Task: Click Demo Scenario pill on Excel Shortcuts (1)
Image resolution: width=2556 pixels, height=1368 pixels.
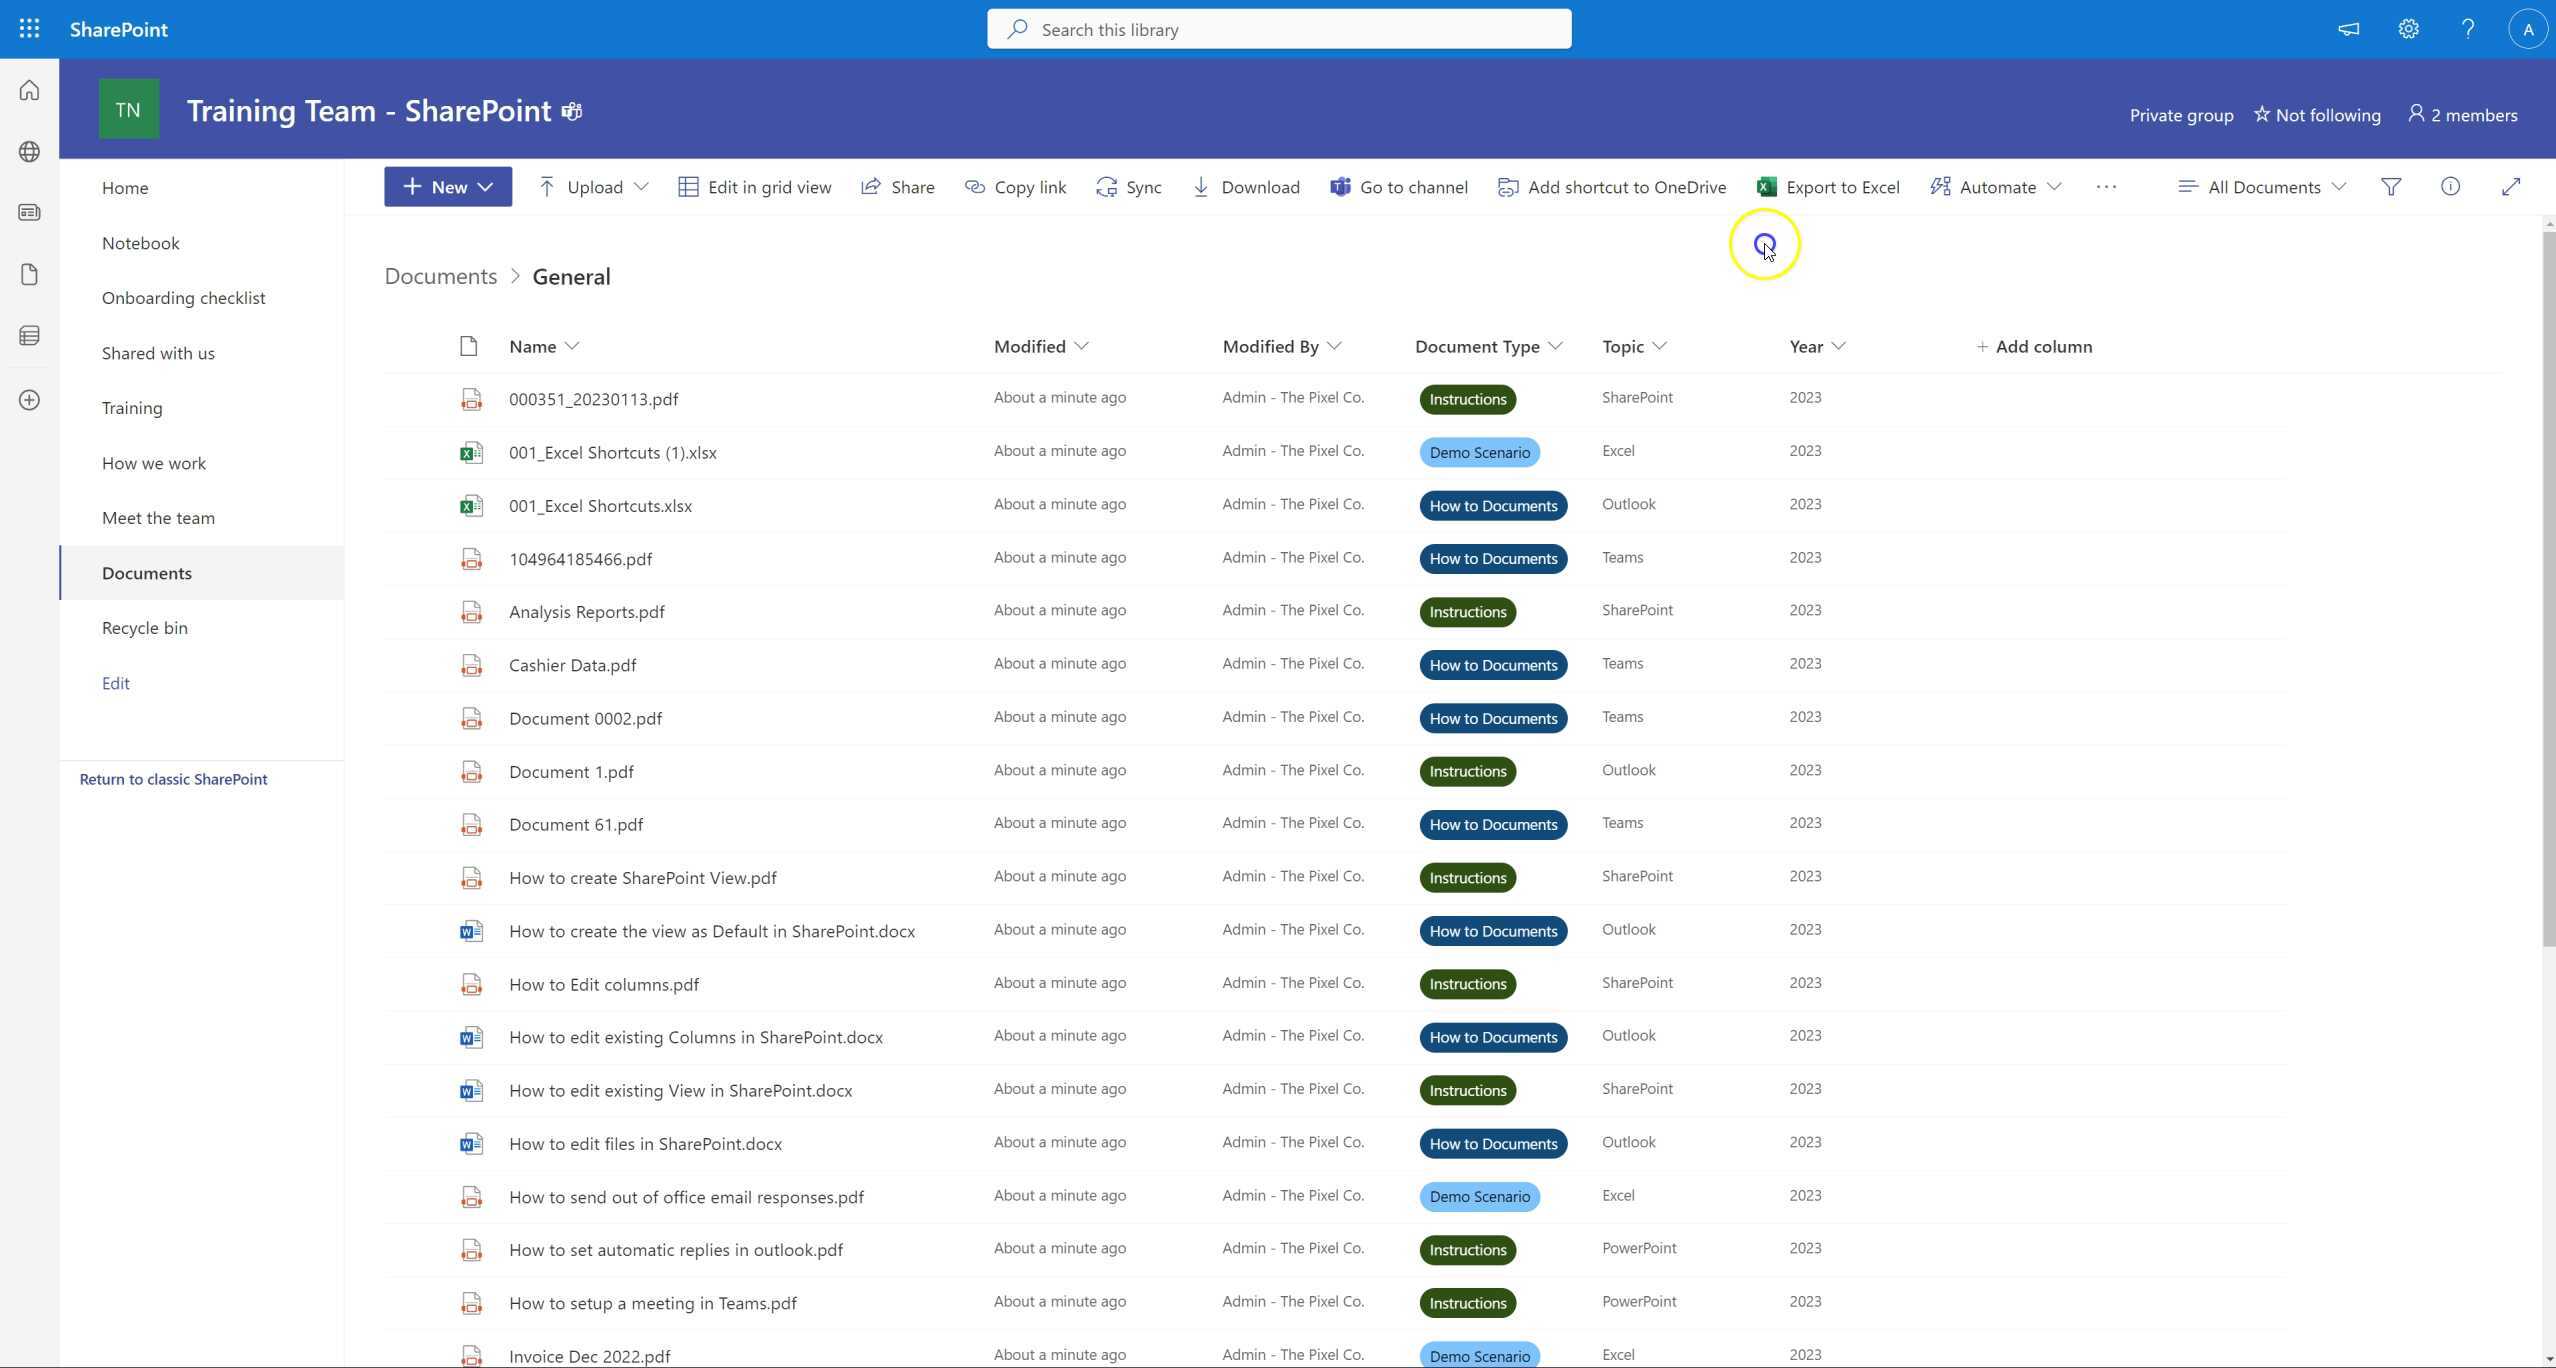Action: click(x=1479, y=453)
